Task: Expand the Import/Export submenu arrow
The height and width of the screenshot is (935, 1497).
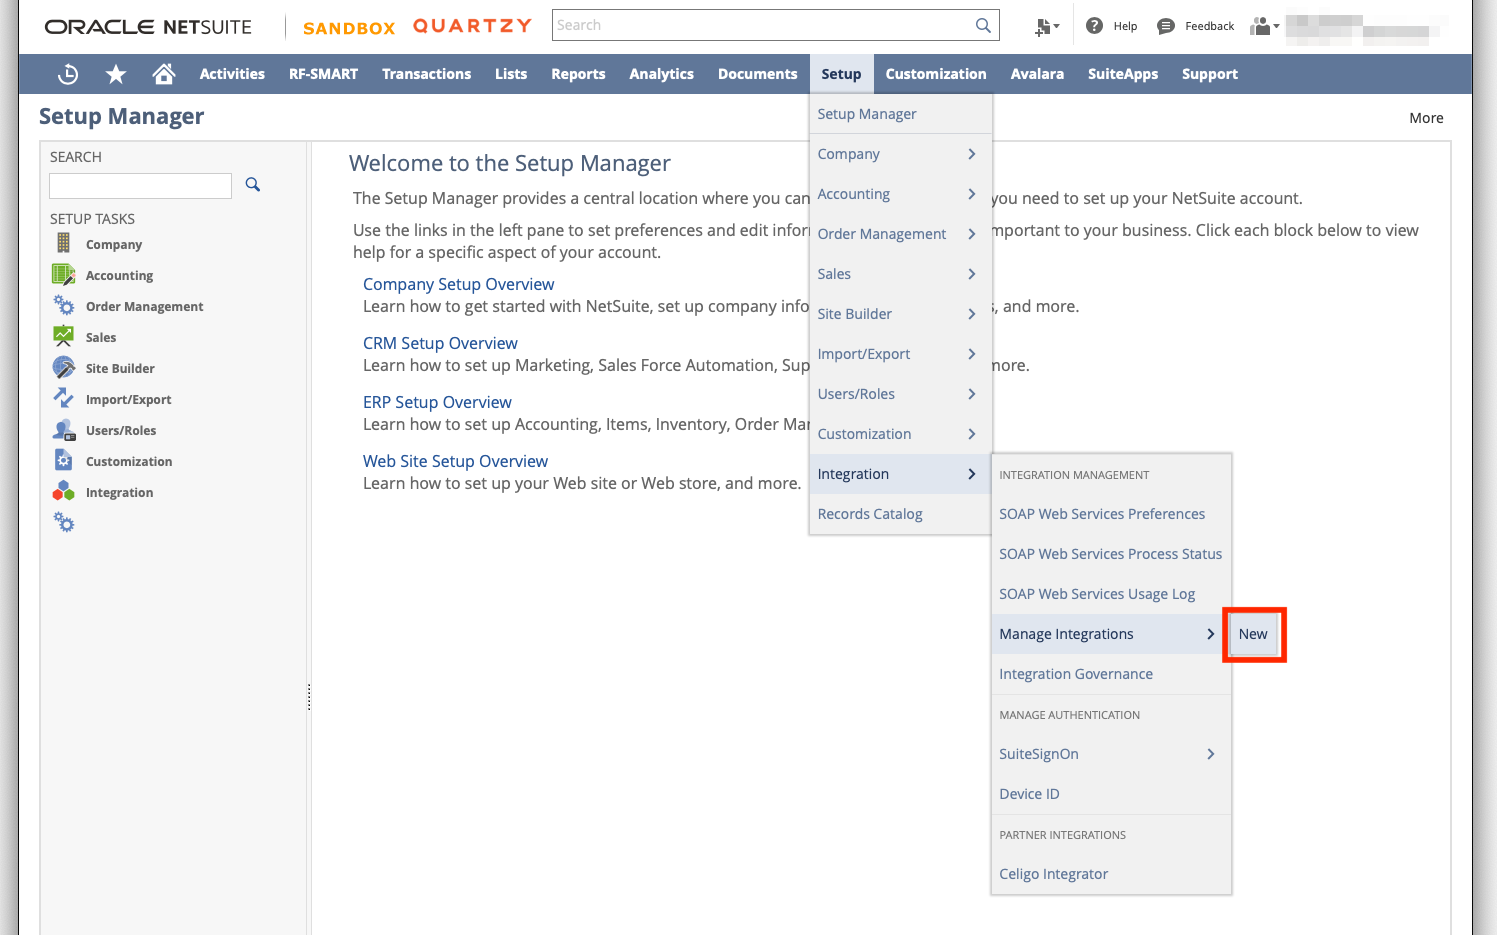Action: (972, 354)
